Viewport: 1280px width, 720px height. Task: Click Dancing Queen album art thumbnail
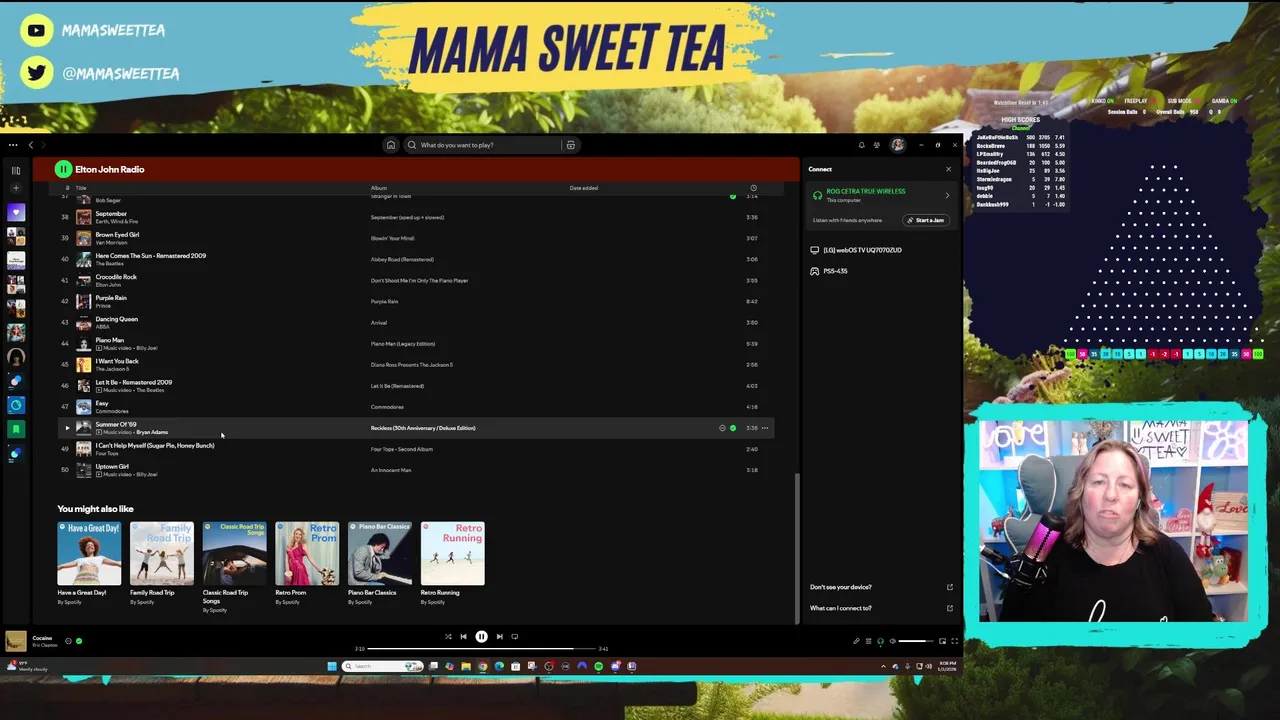coord(84,322)
